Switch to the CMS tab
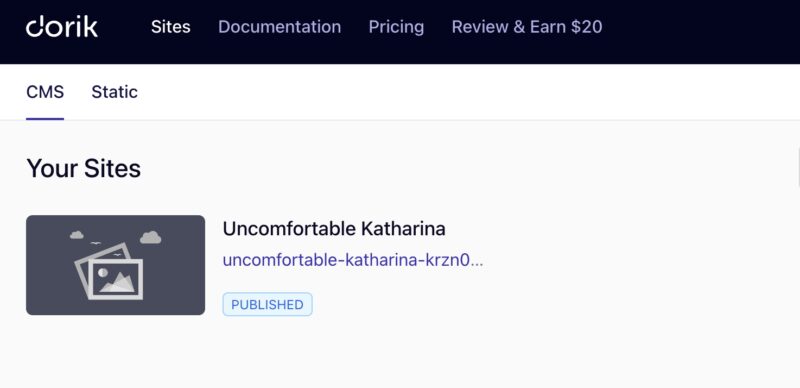 pos(45,92)
